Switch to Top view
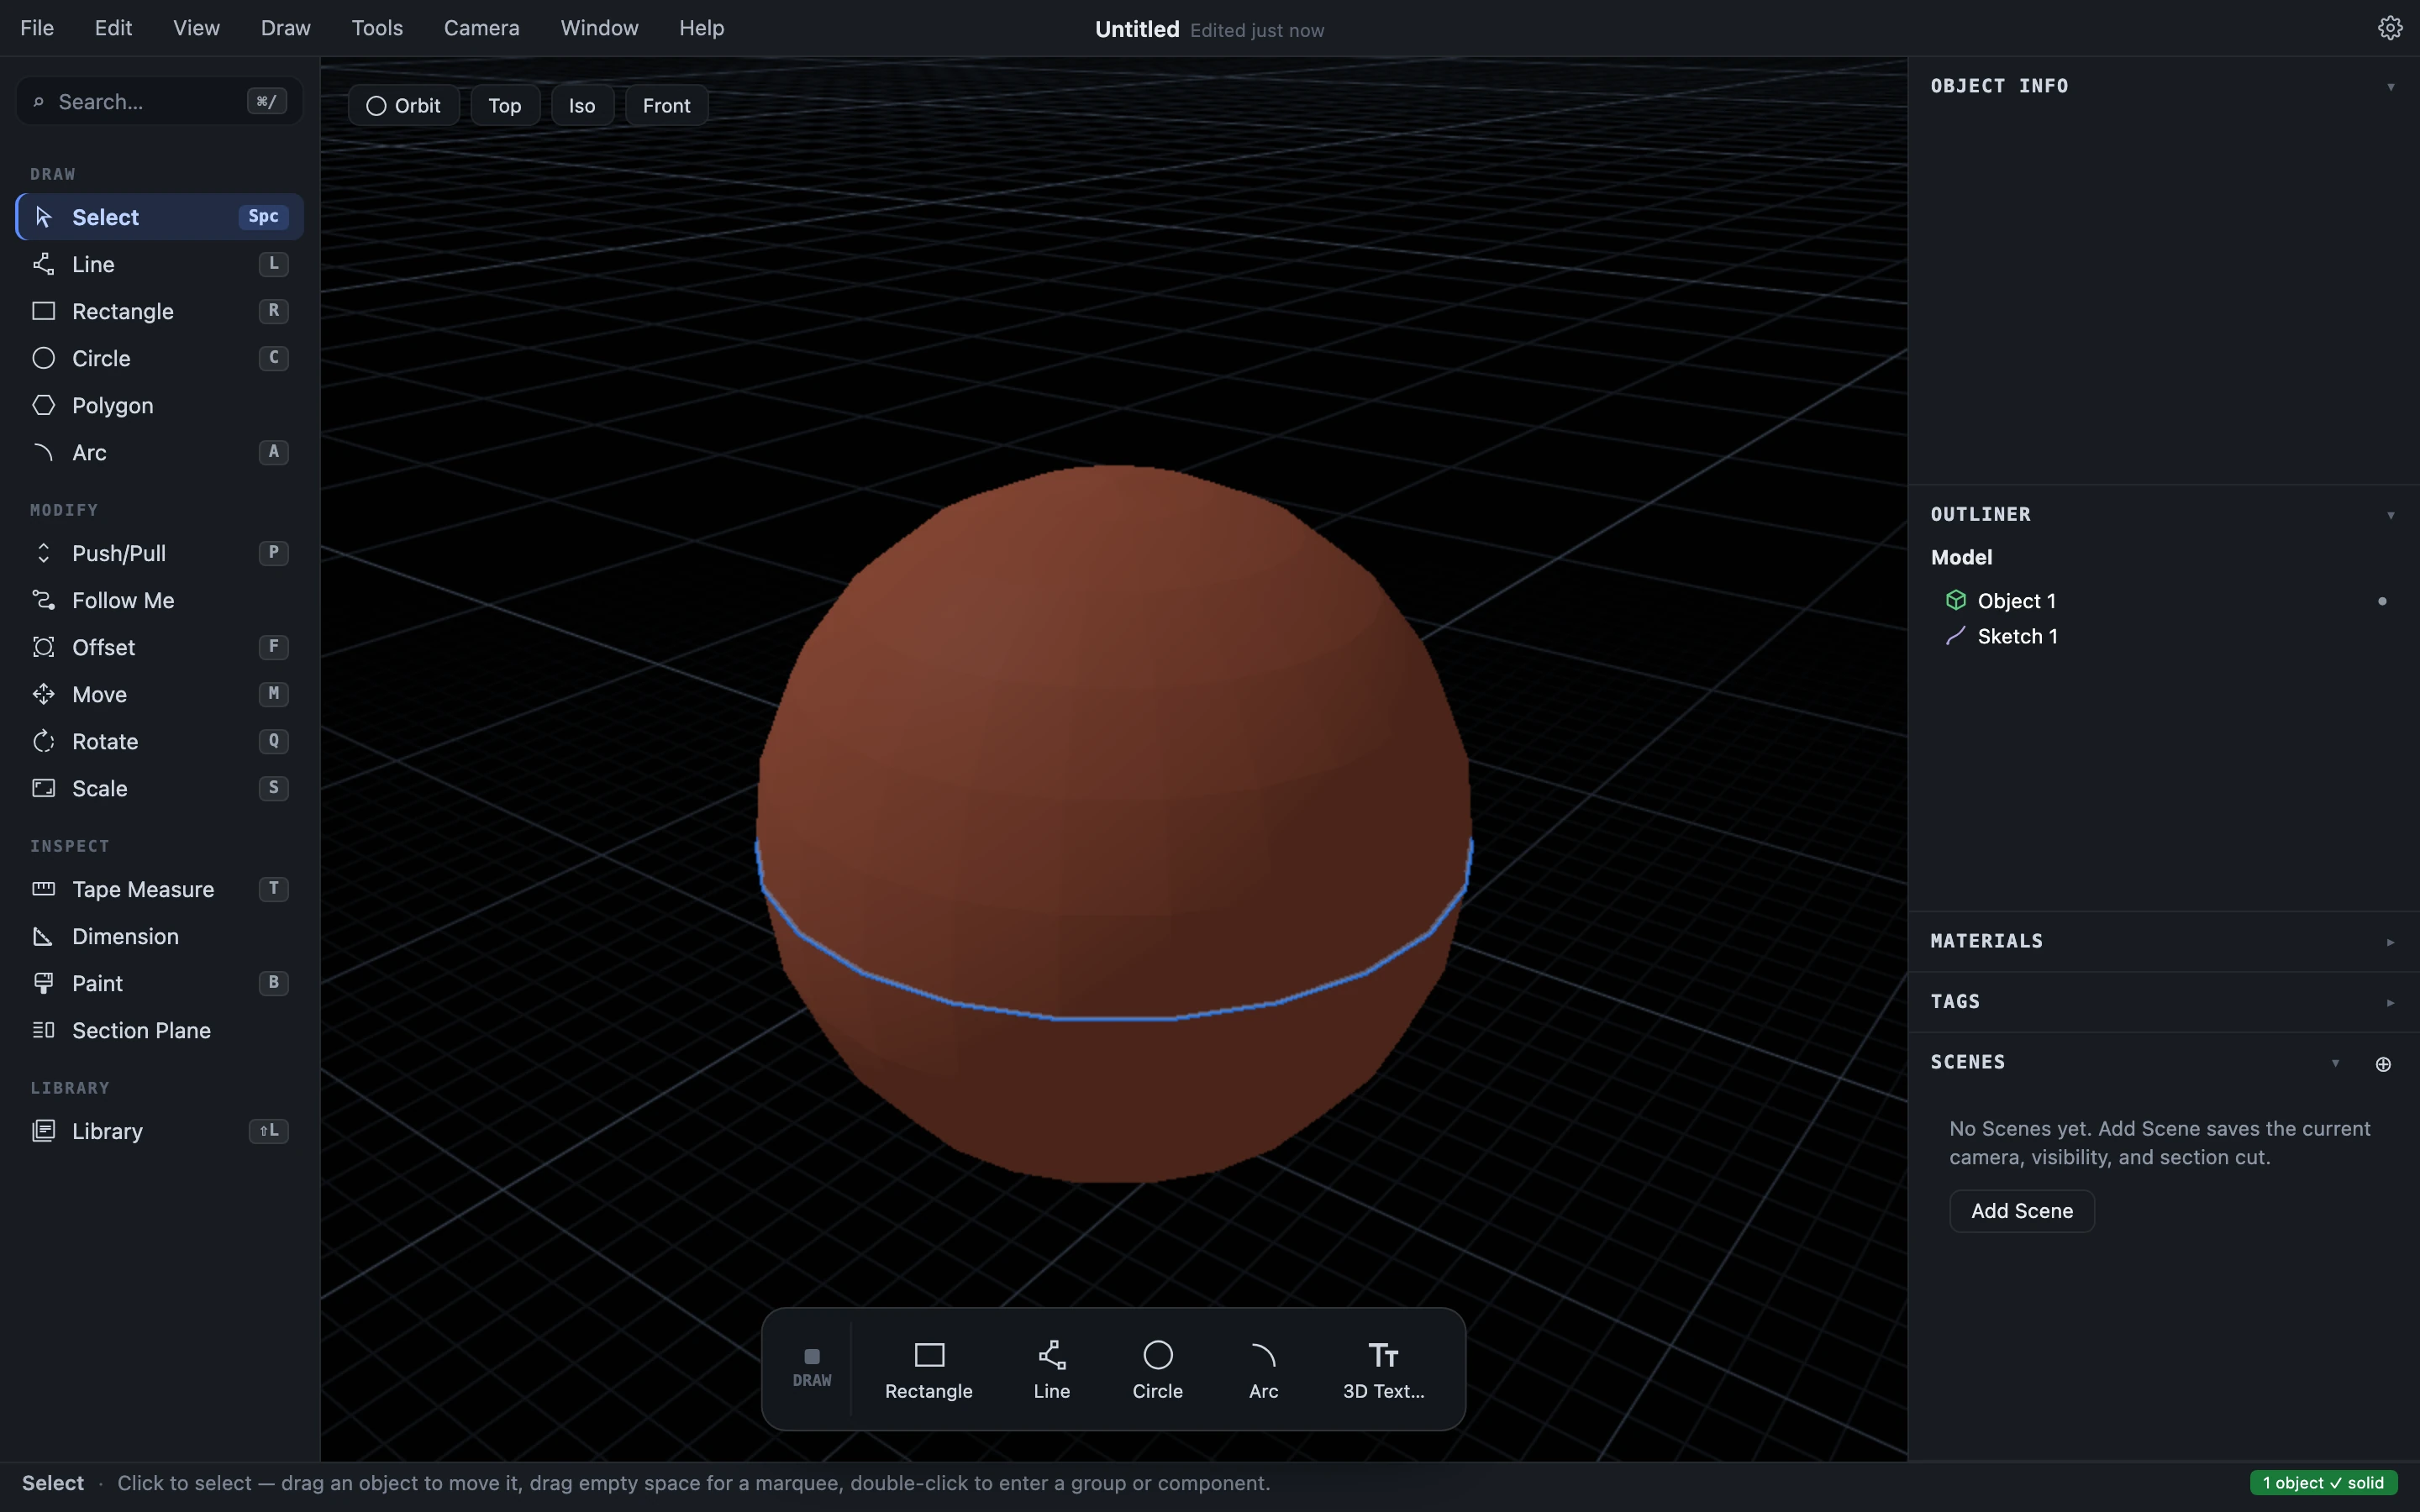This screenshot has height=1512, width=2420. click(505, 106)
